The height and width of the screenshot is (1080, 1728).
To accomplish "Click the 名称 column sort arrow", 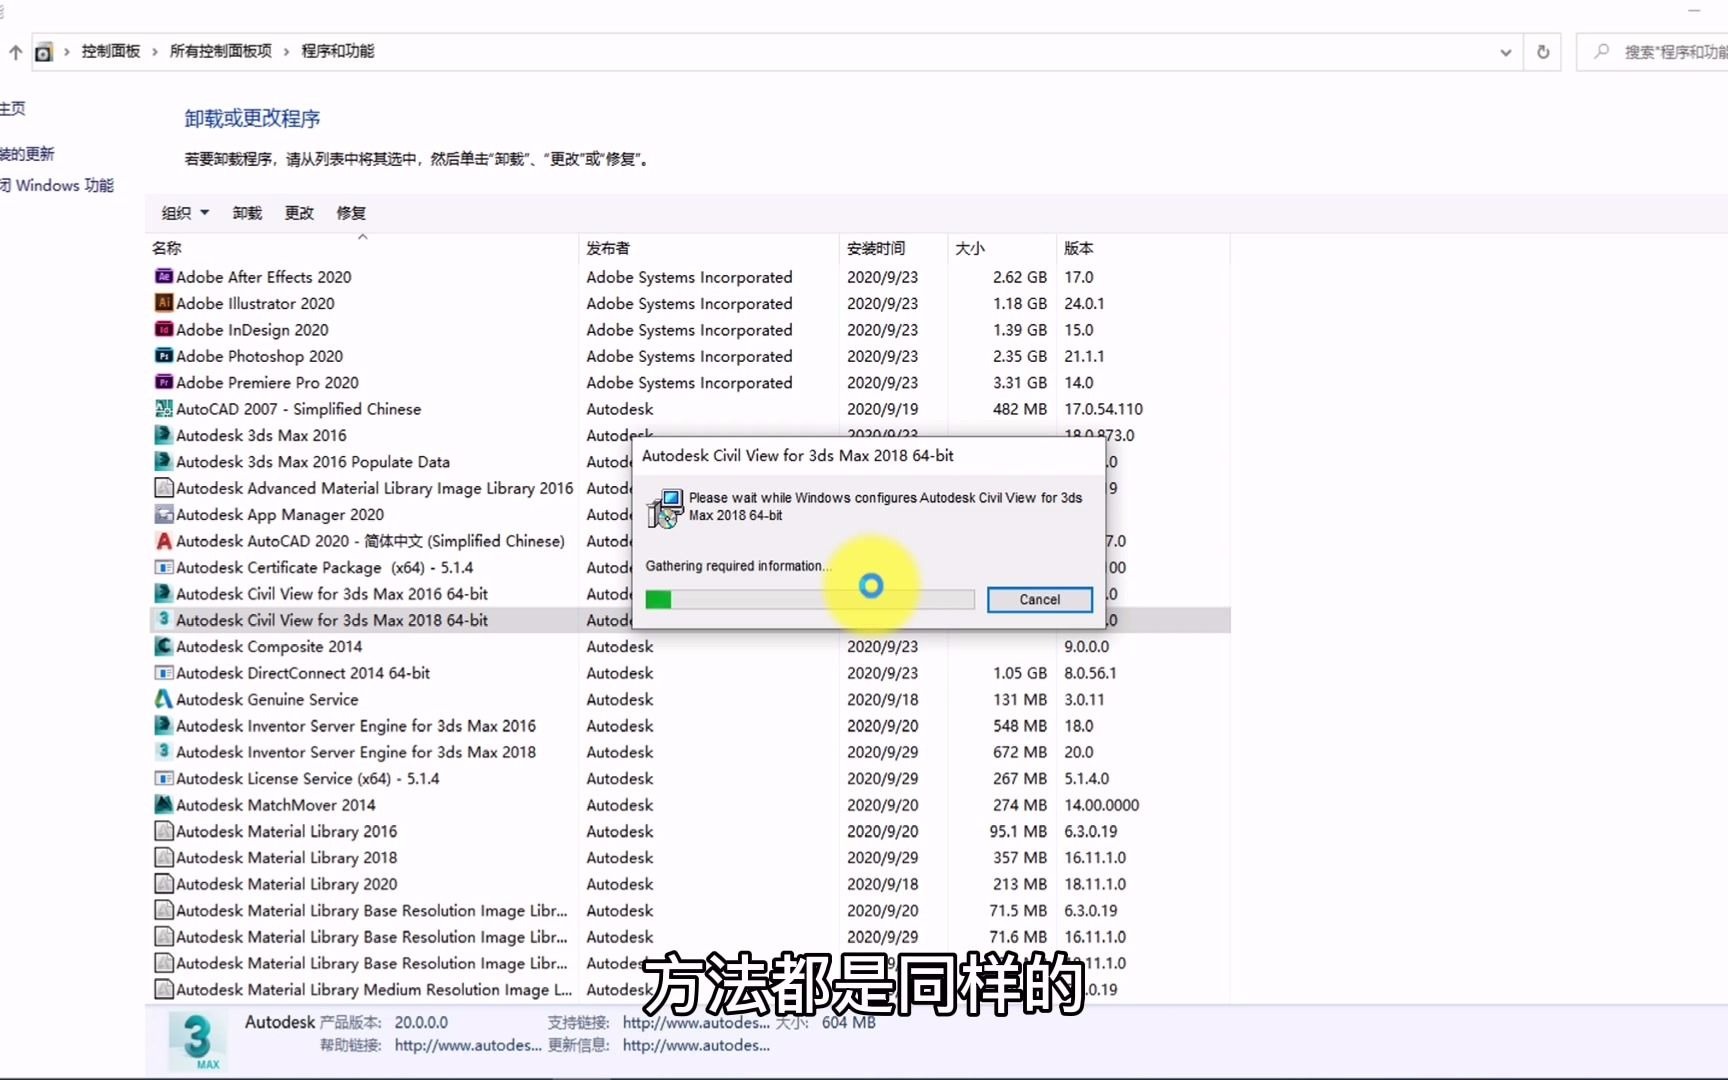I will pyautogui.click(x=363, y=236).
